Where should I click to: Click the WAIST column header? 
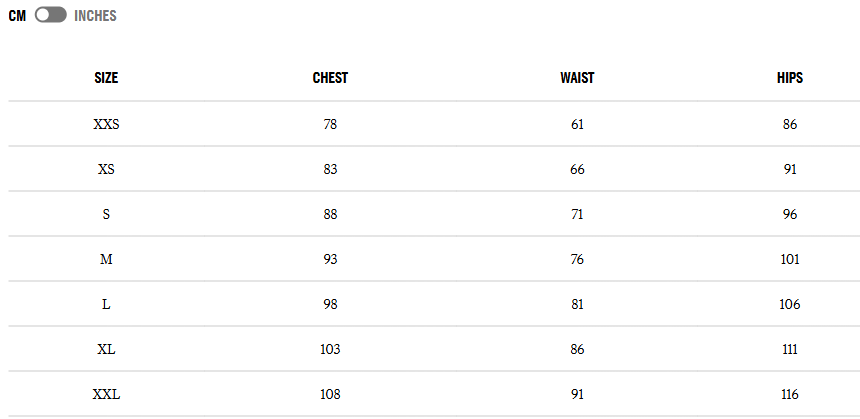tap(577, 78)
